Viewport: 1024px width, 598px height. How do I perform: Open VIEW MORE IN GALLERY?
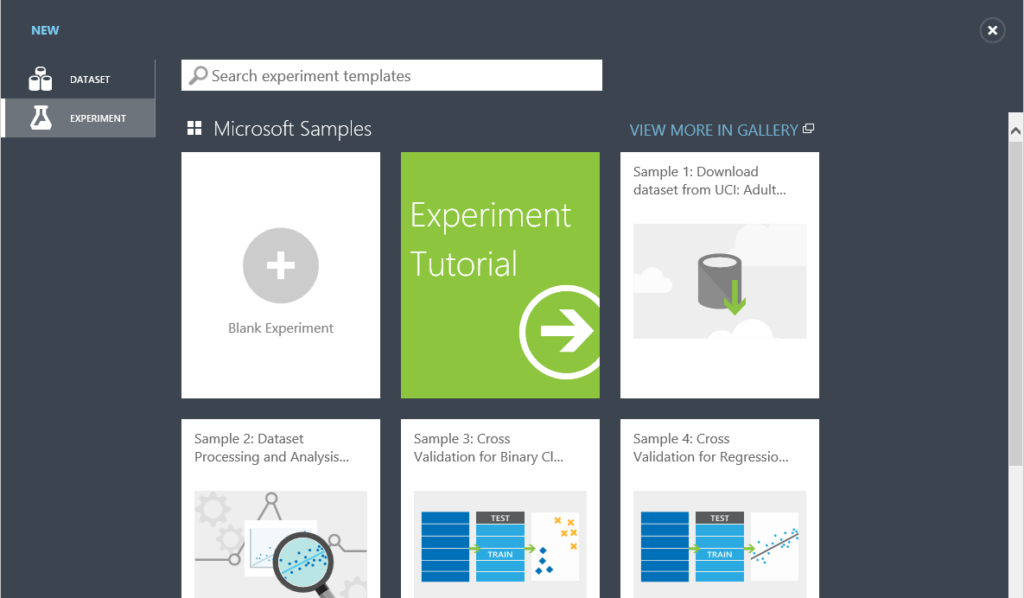[715, 129]
